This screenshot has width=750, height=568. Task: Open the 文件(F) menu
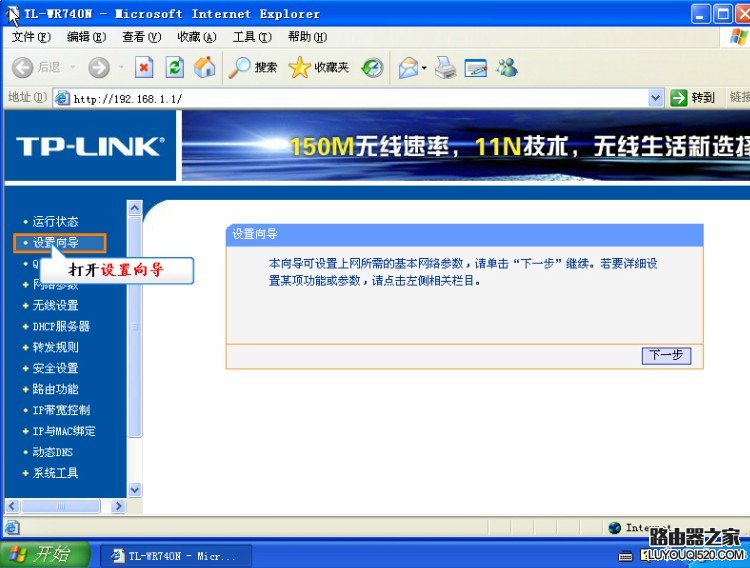31,37
